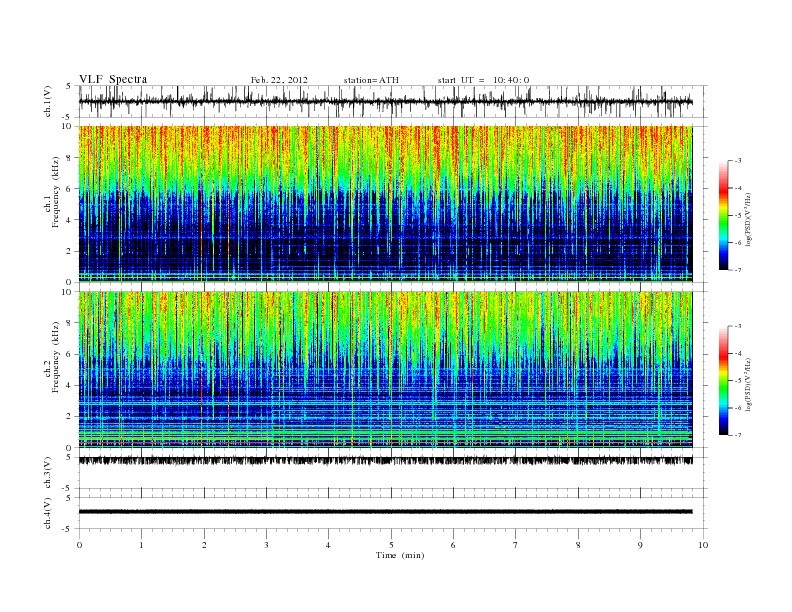Click the "ch.3(V)" axis label

pos(48,473)
